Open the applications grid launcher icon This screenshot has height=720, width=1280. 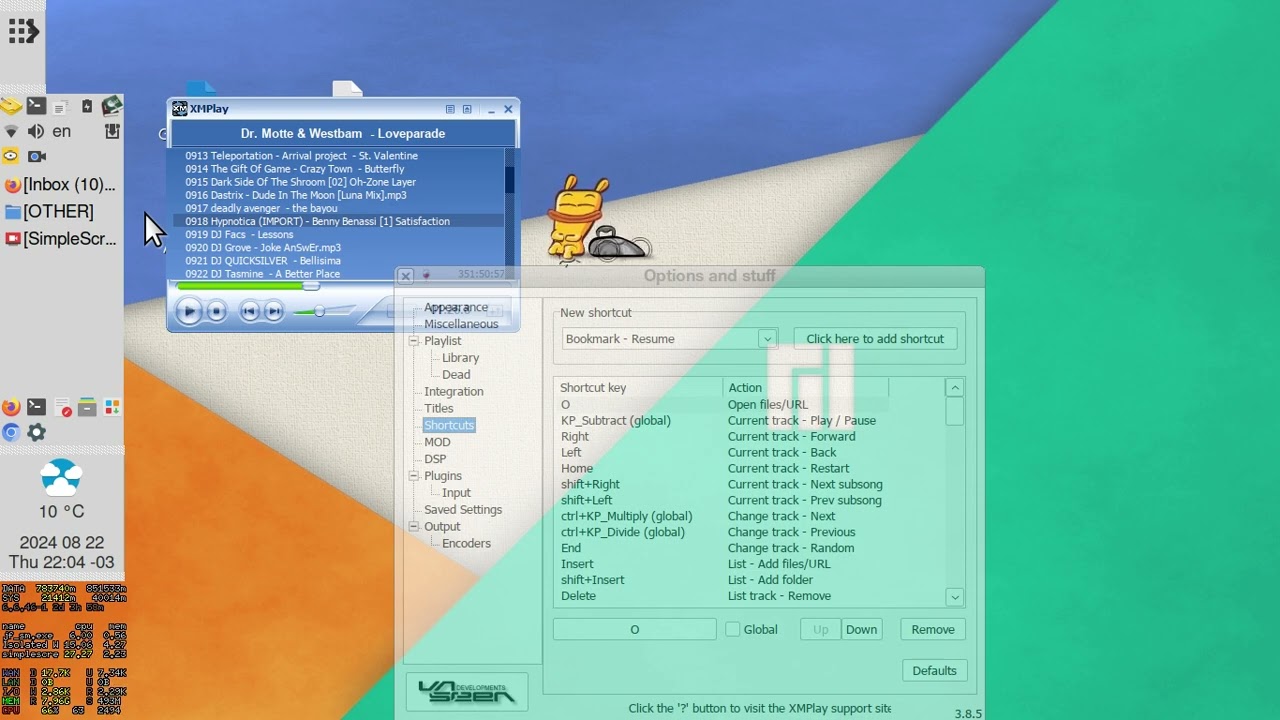point(22,31)
